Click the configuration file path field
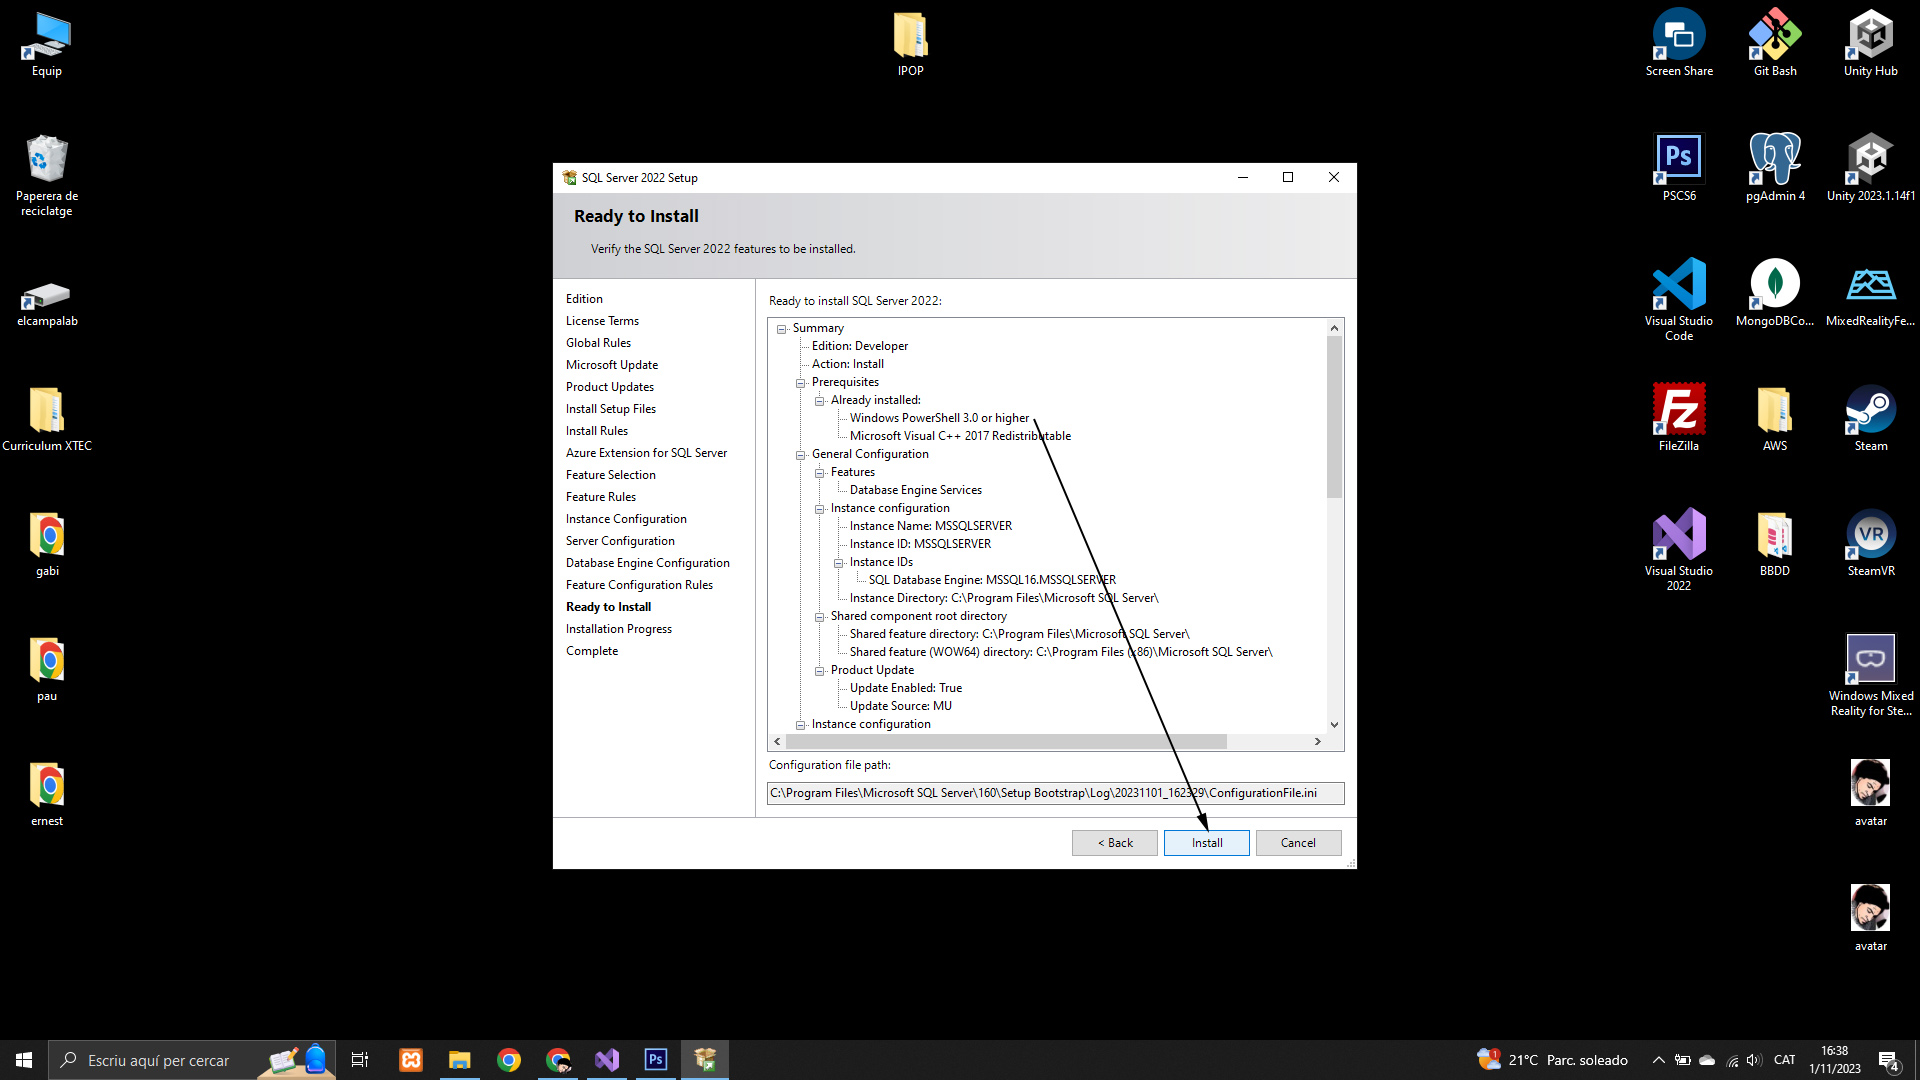This screenshot has width=1920, height=1080. tap(1054, 793)
